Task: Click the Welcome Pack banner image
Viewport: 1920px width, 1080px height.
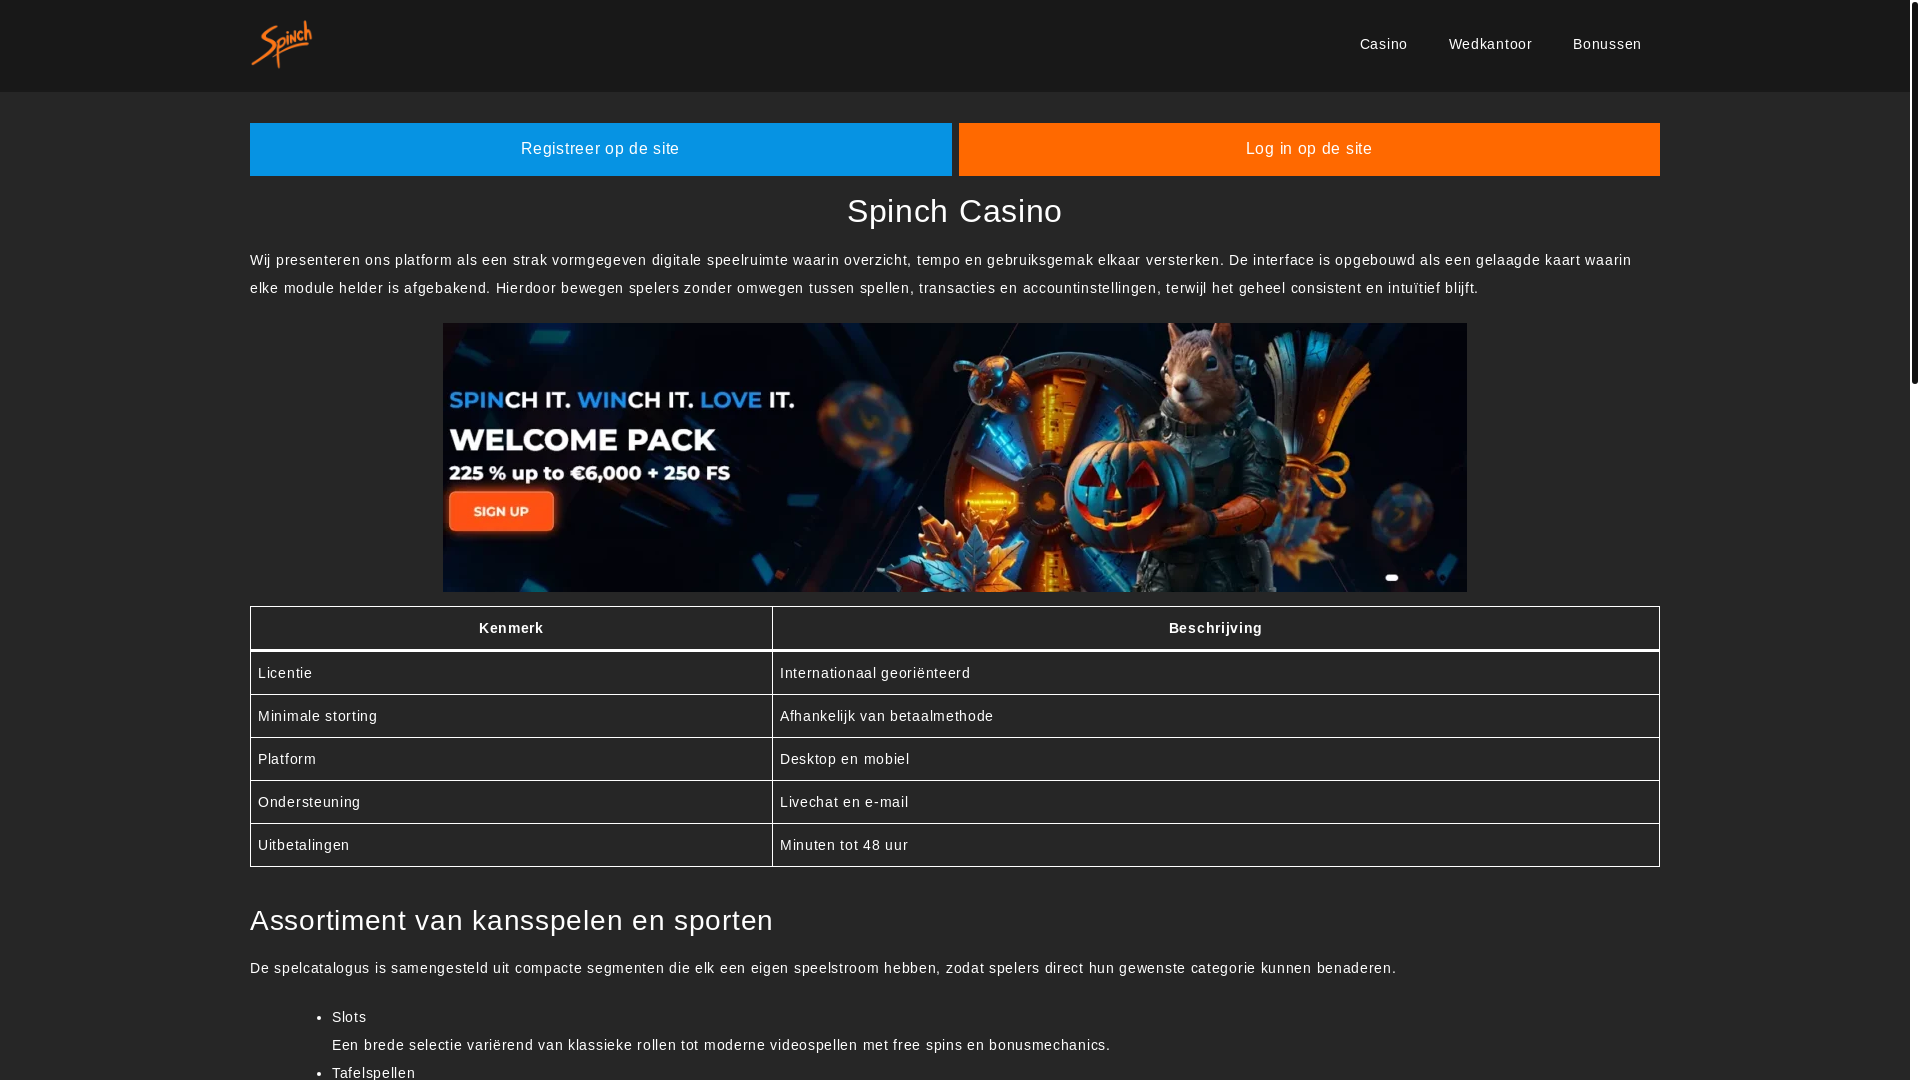Action: [x=955, y=457]
